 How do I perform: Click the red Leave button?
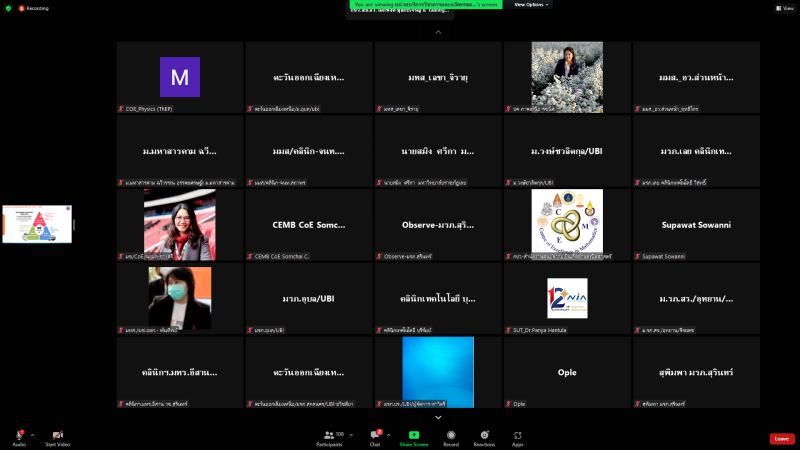point(782,438)
